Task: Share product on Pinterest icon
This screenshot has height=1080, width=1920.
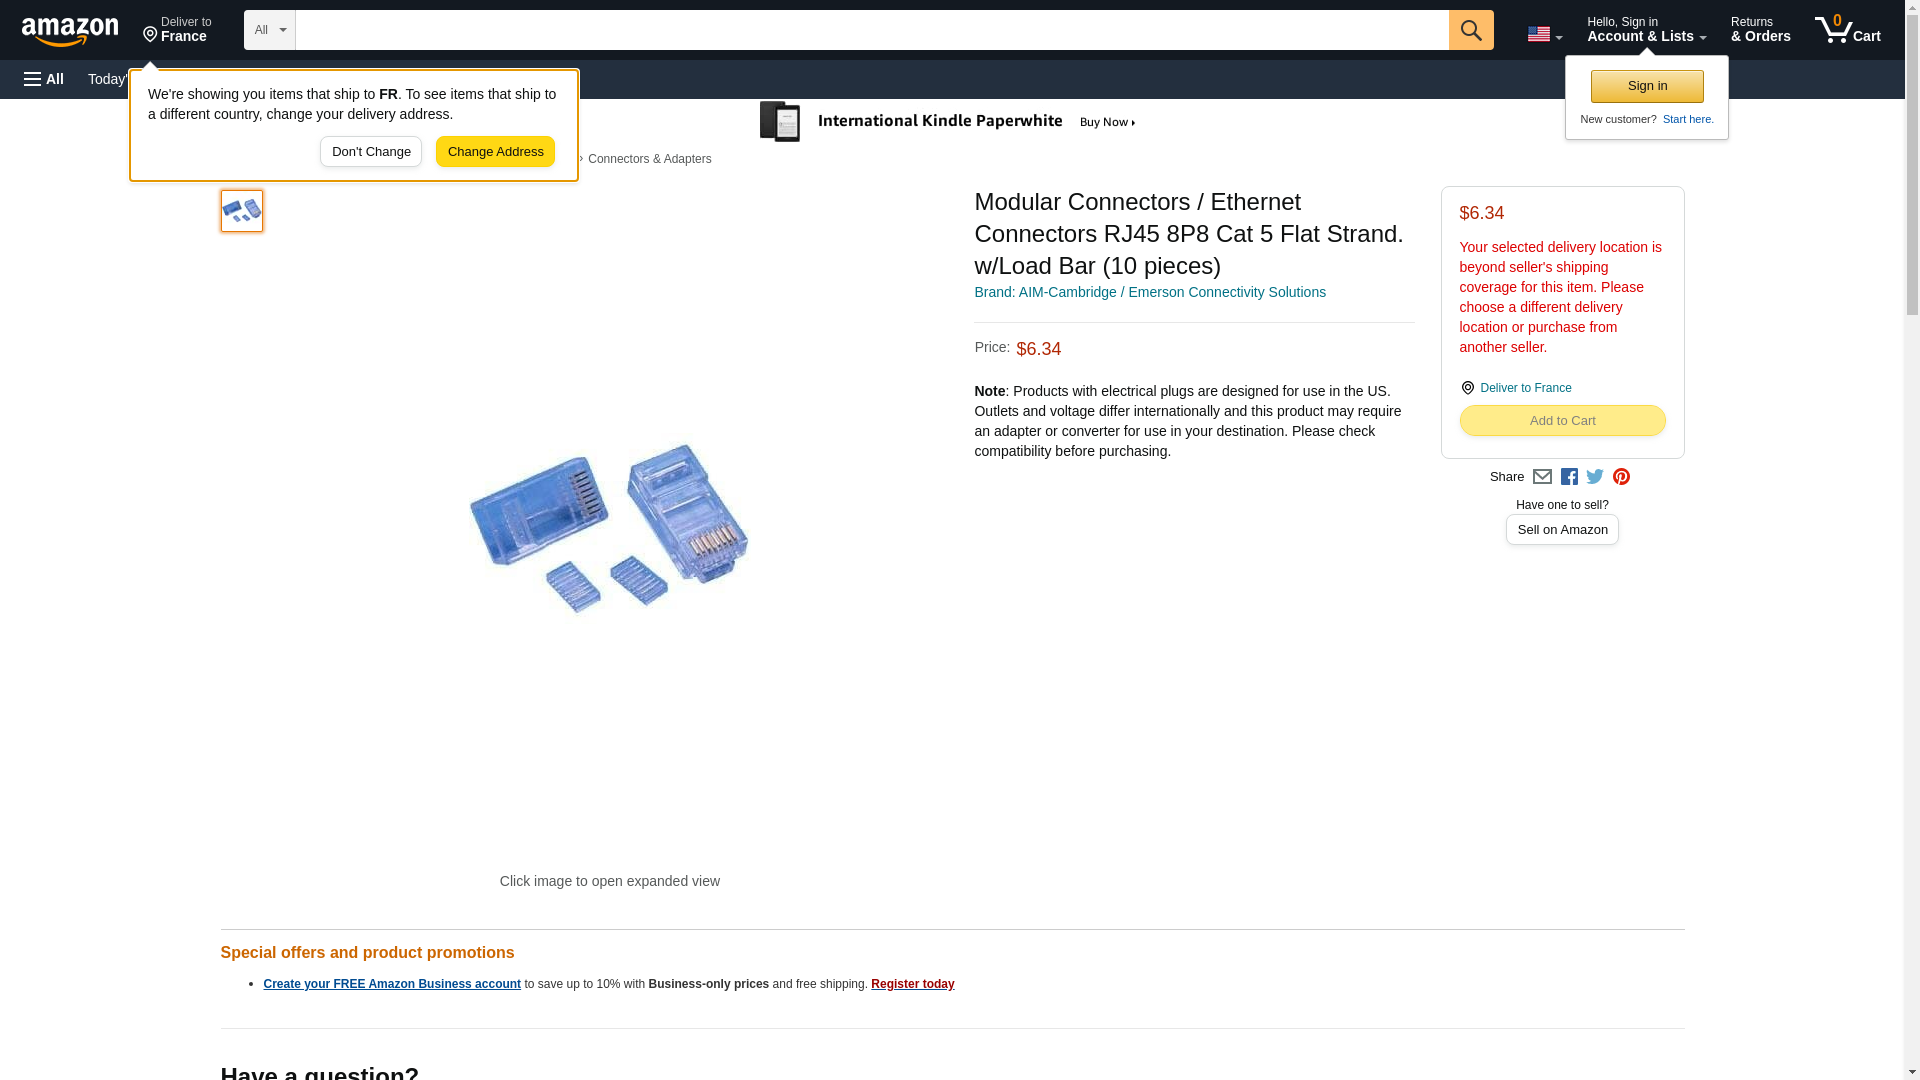Action: [1621, 477]
